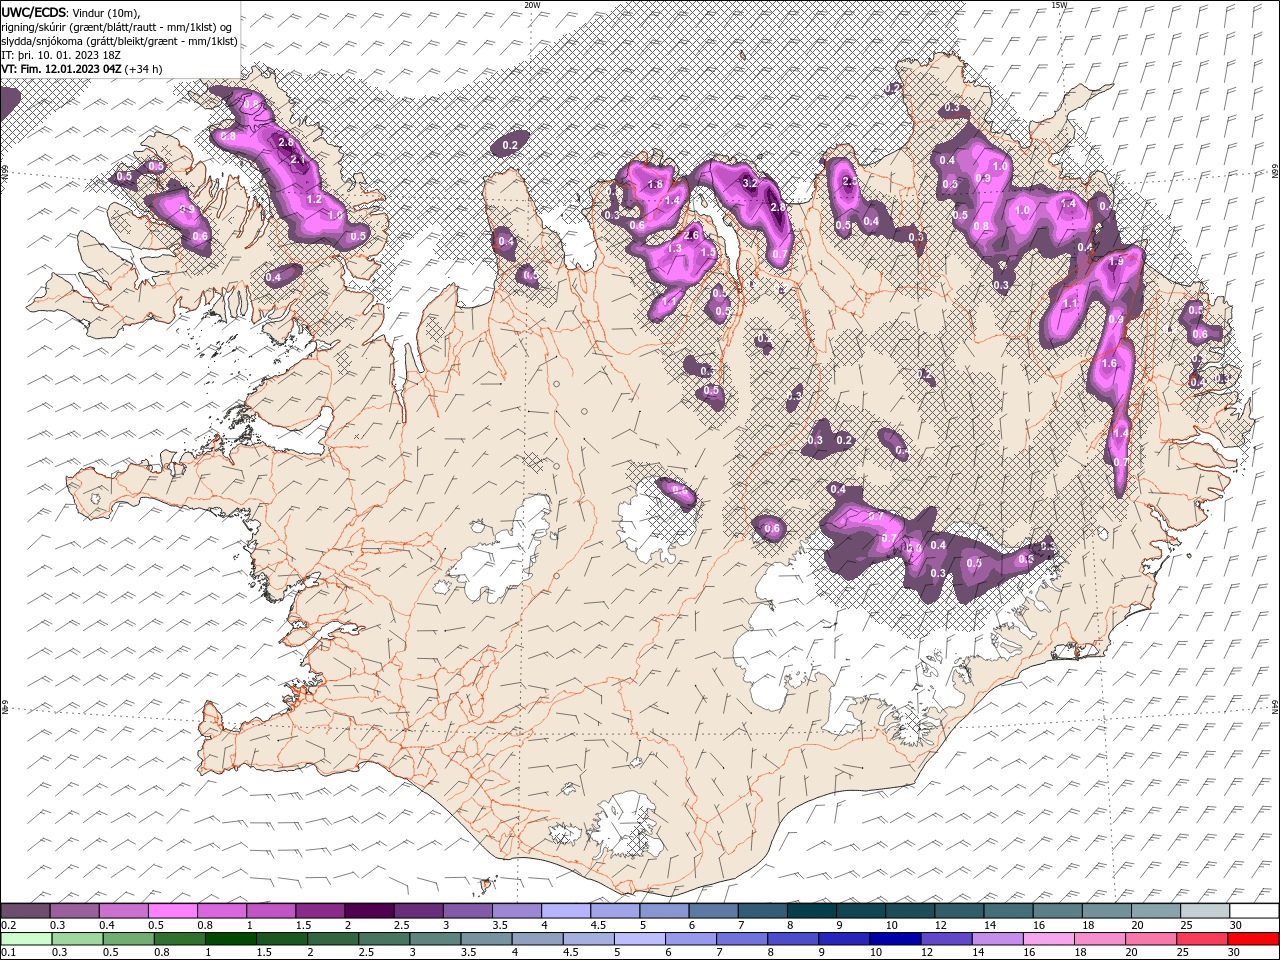Pick the darkest green 1 swatch, lower legend
The image size is (1280, 960).
(x=231, y=939)
